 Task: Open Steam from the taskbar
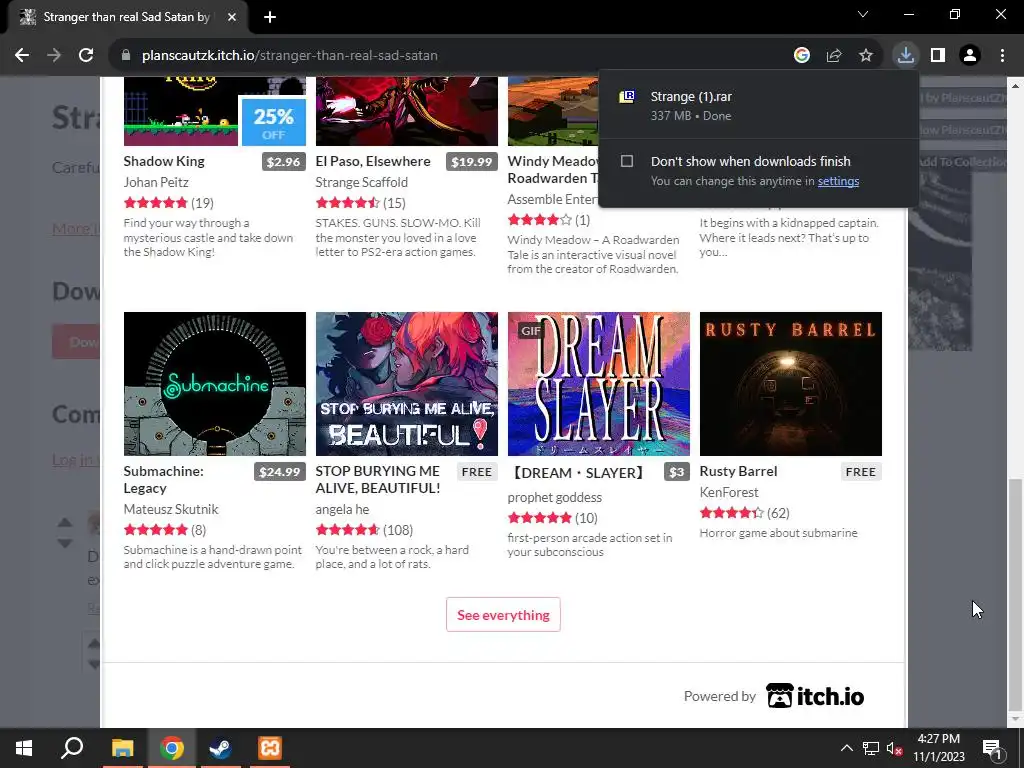click(x=221, y=748)
